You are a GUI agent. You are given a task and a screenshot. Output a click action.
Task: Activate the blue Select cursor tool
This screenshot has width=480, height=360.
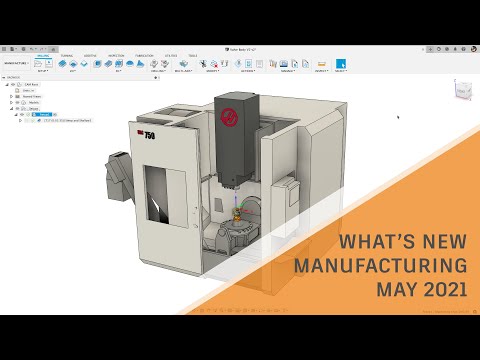point(341,63)
